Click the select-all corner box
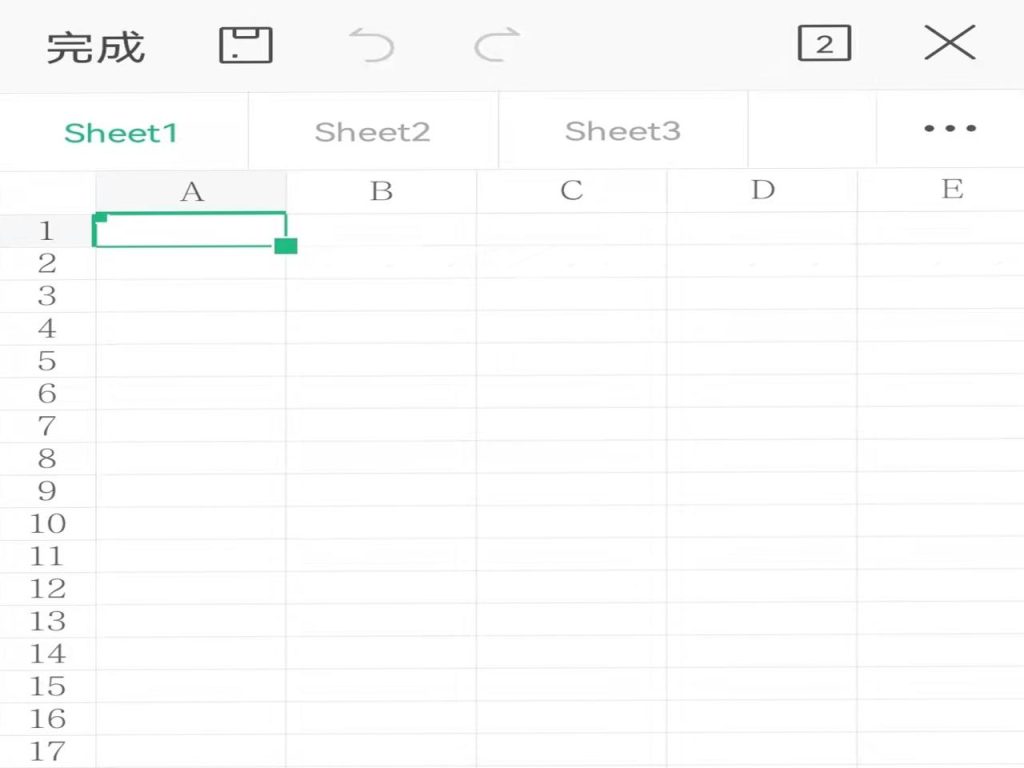 click(47, 190)
